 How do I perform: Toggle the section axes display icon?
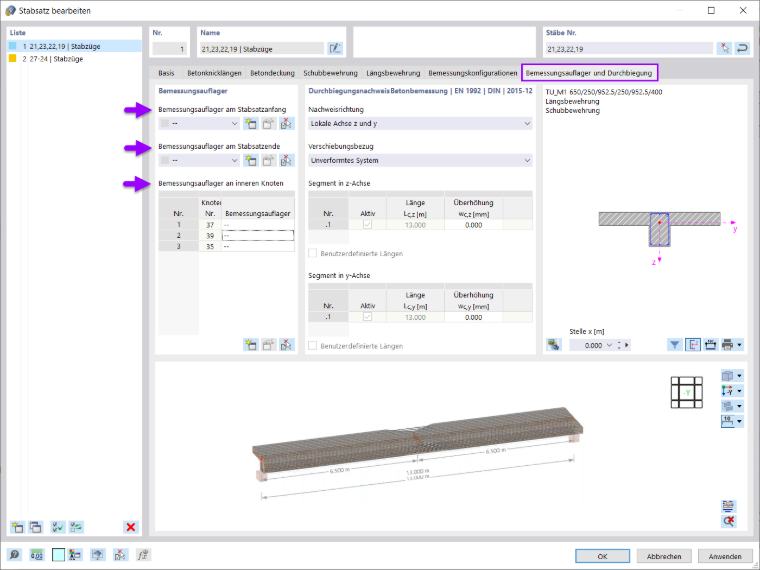[x=693, y=345]
